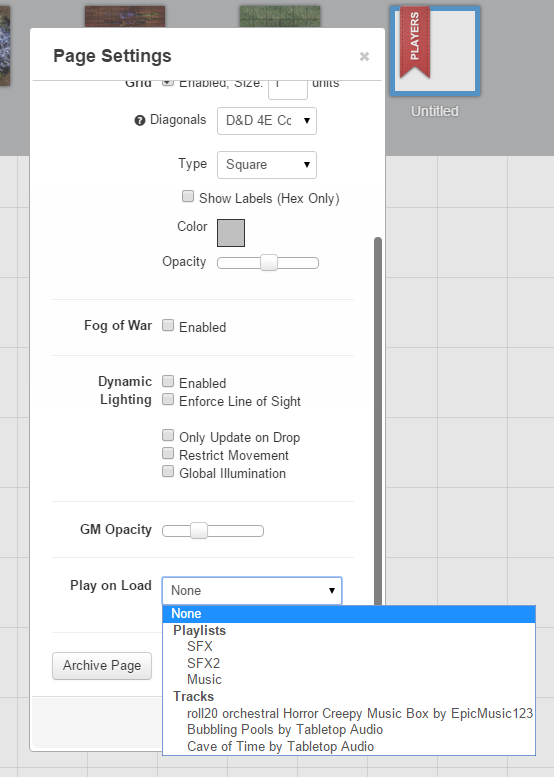Click the Archive Page button
554x777 pixels.
(x=102, y=666)
